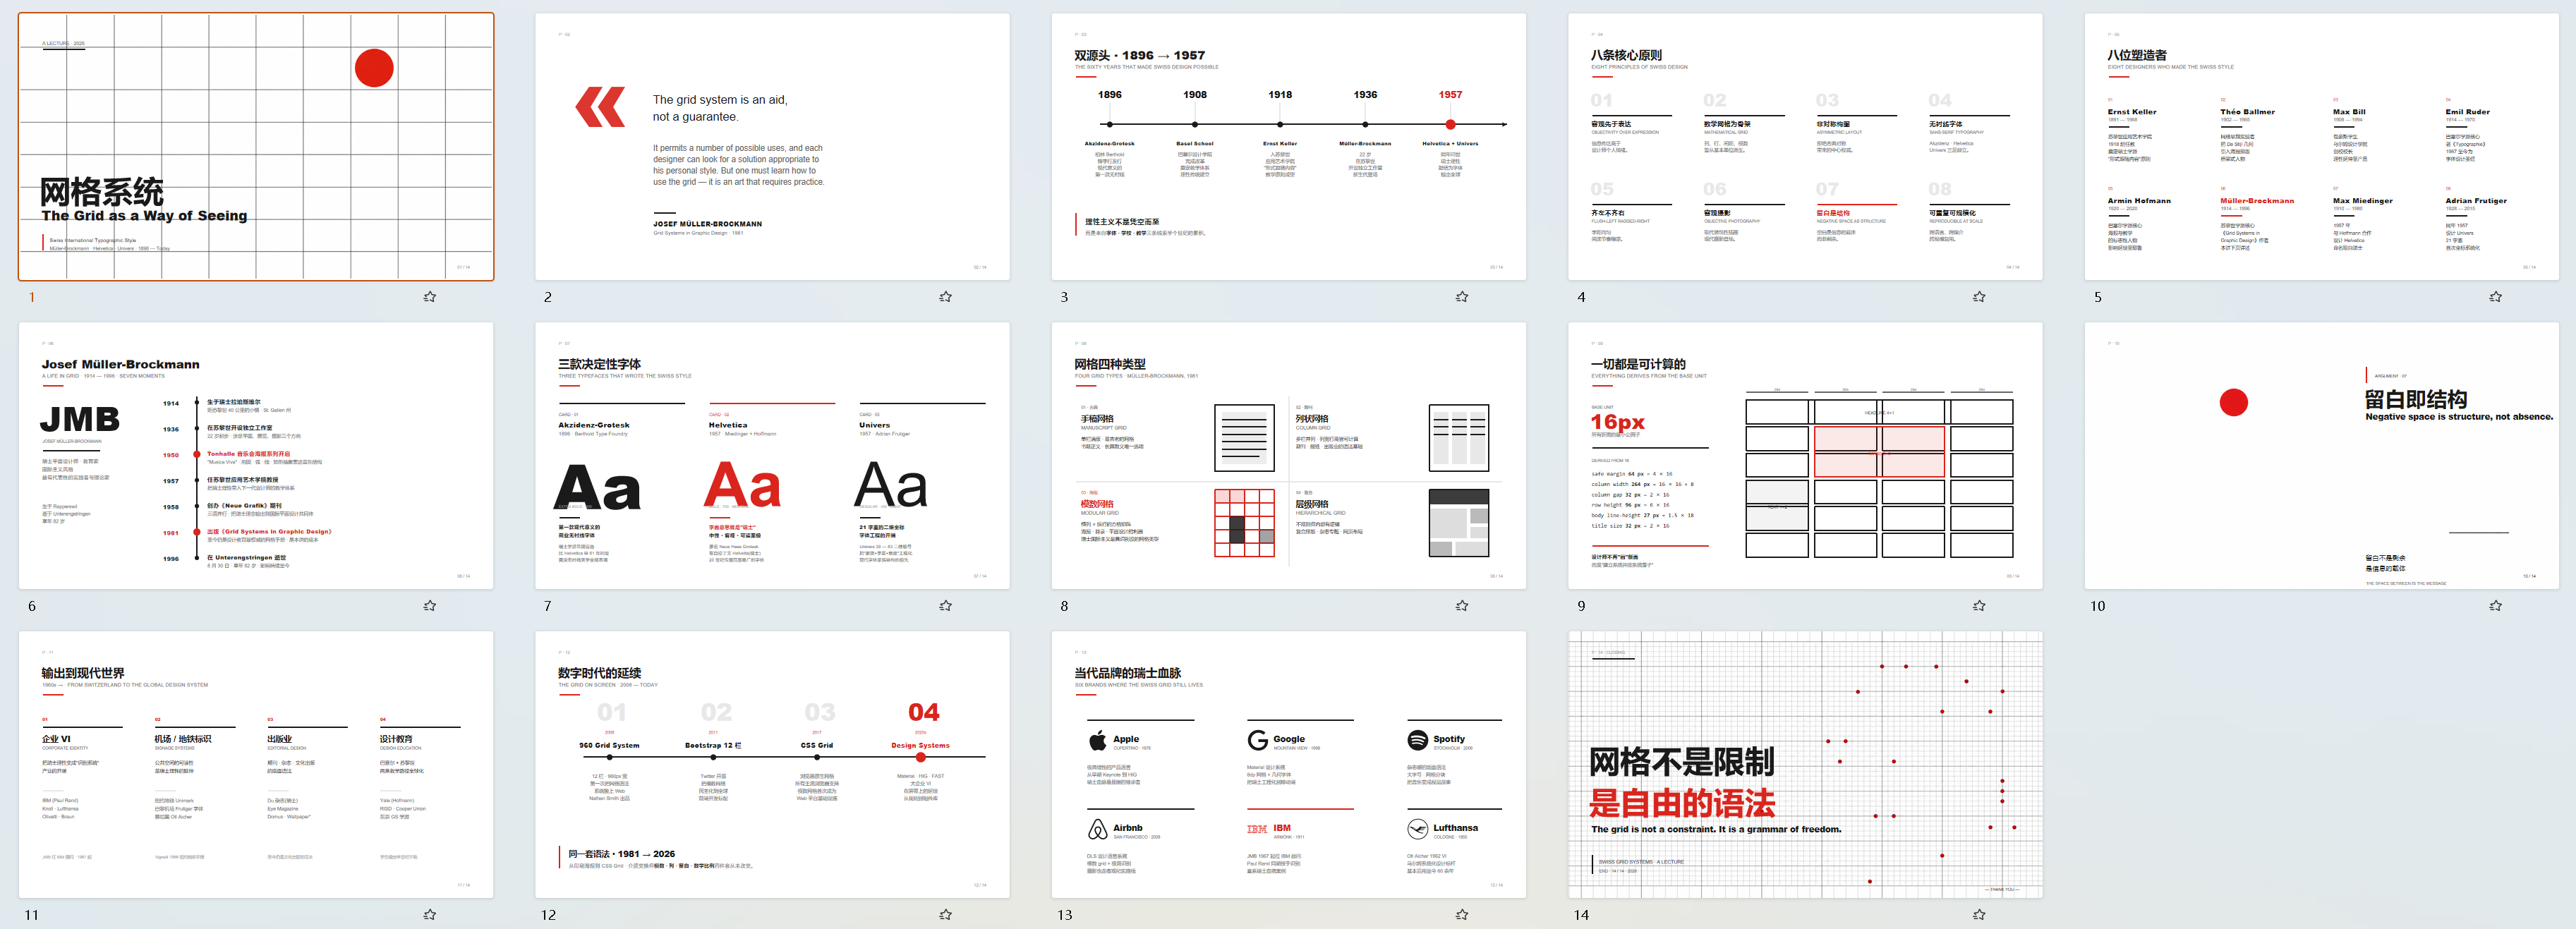Click the slide number label 7

click(548, 606)
